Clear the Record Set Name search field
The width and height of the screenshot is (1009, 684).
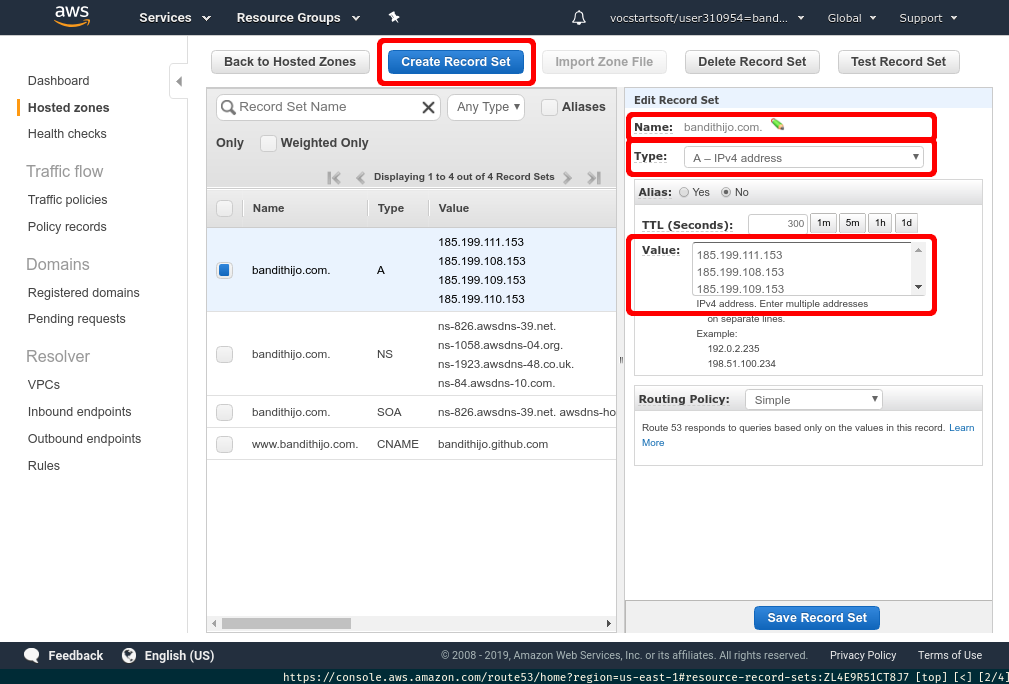(428, 108)
